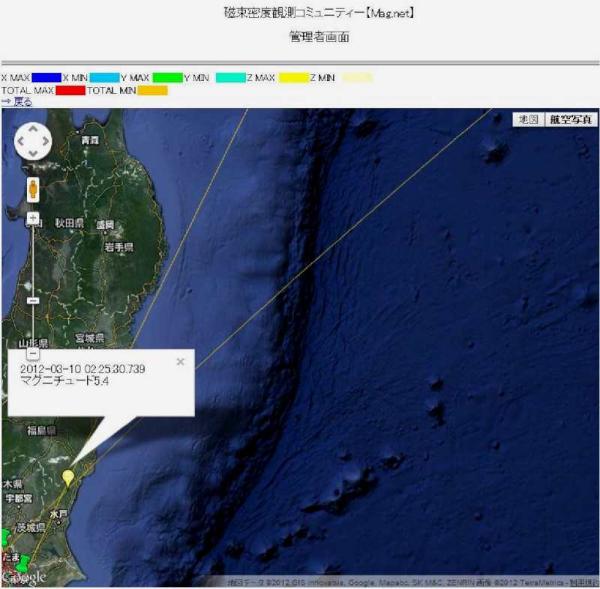Click the map copyright notice text
This screenshot has height=589, width=600.
coord(411,583)
